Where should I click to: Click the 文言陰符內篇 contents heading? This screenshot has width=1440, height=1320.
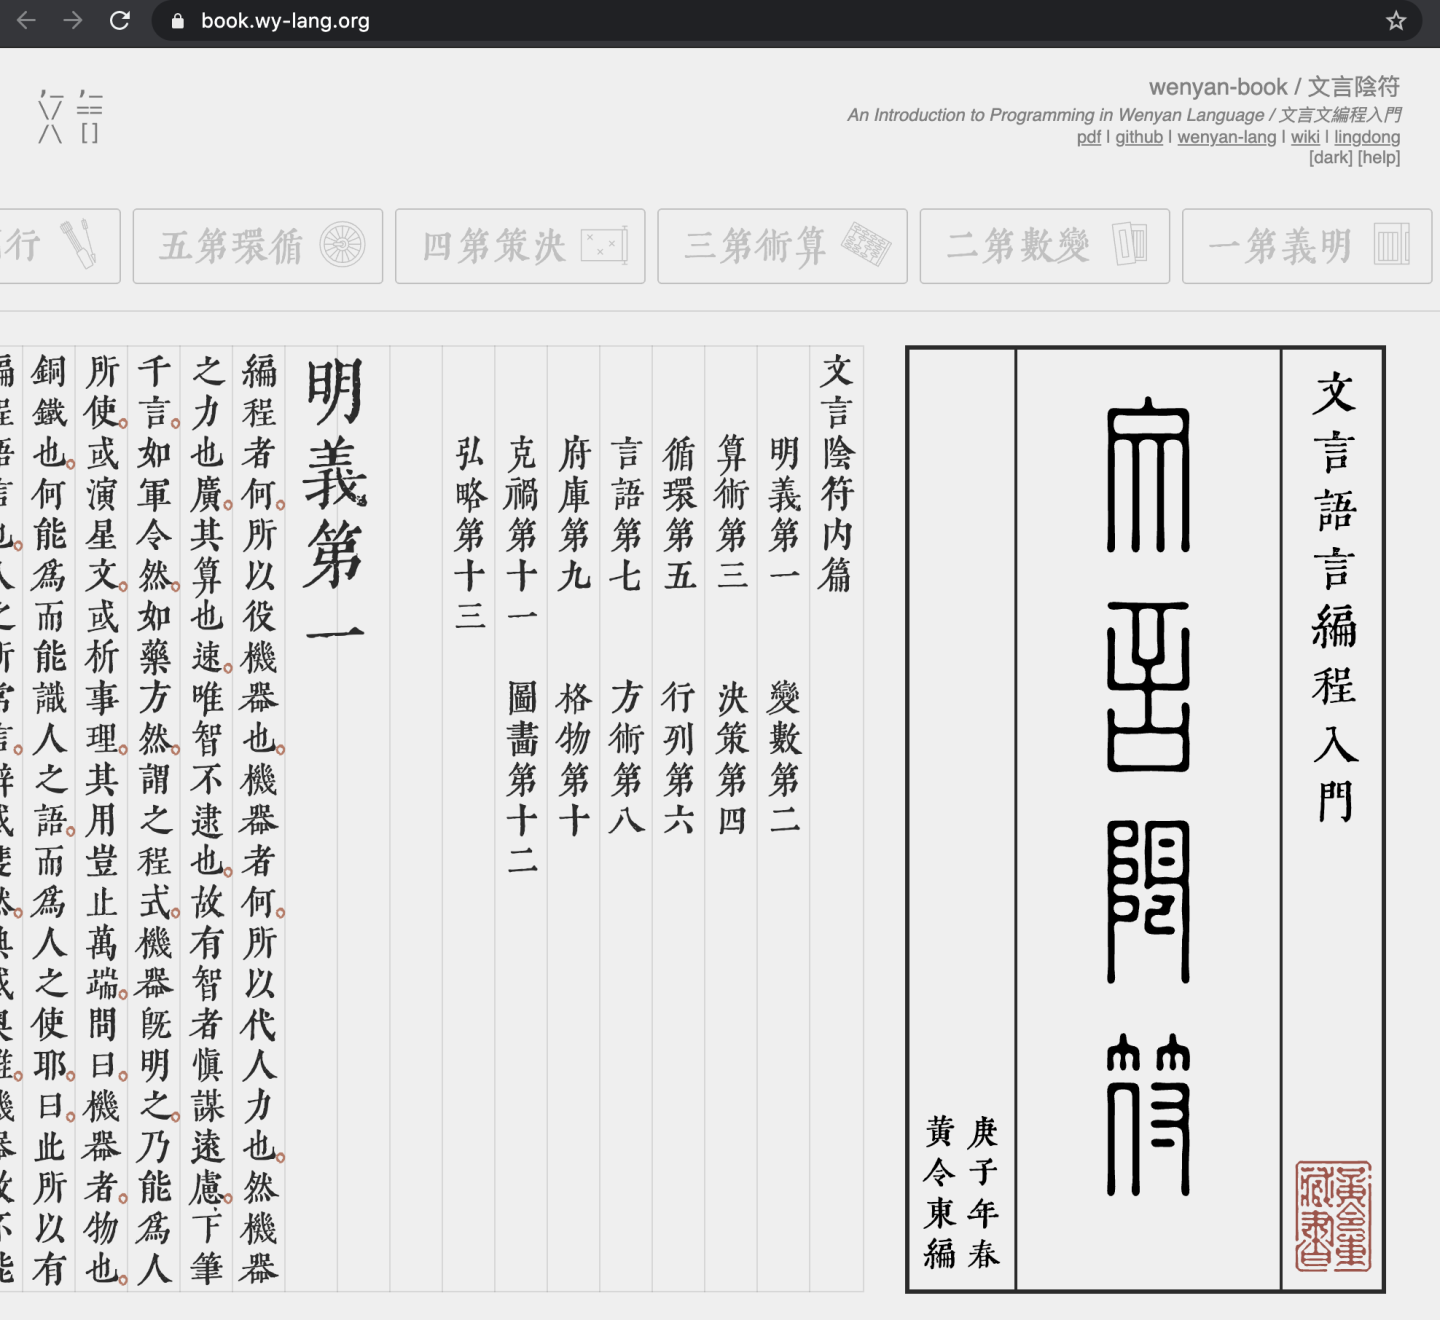pos(837,472)
